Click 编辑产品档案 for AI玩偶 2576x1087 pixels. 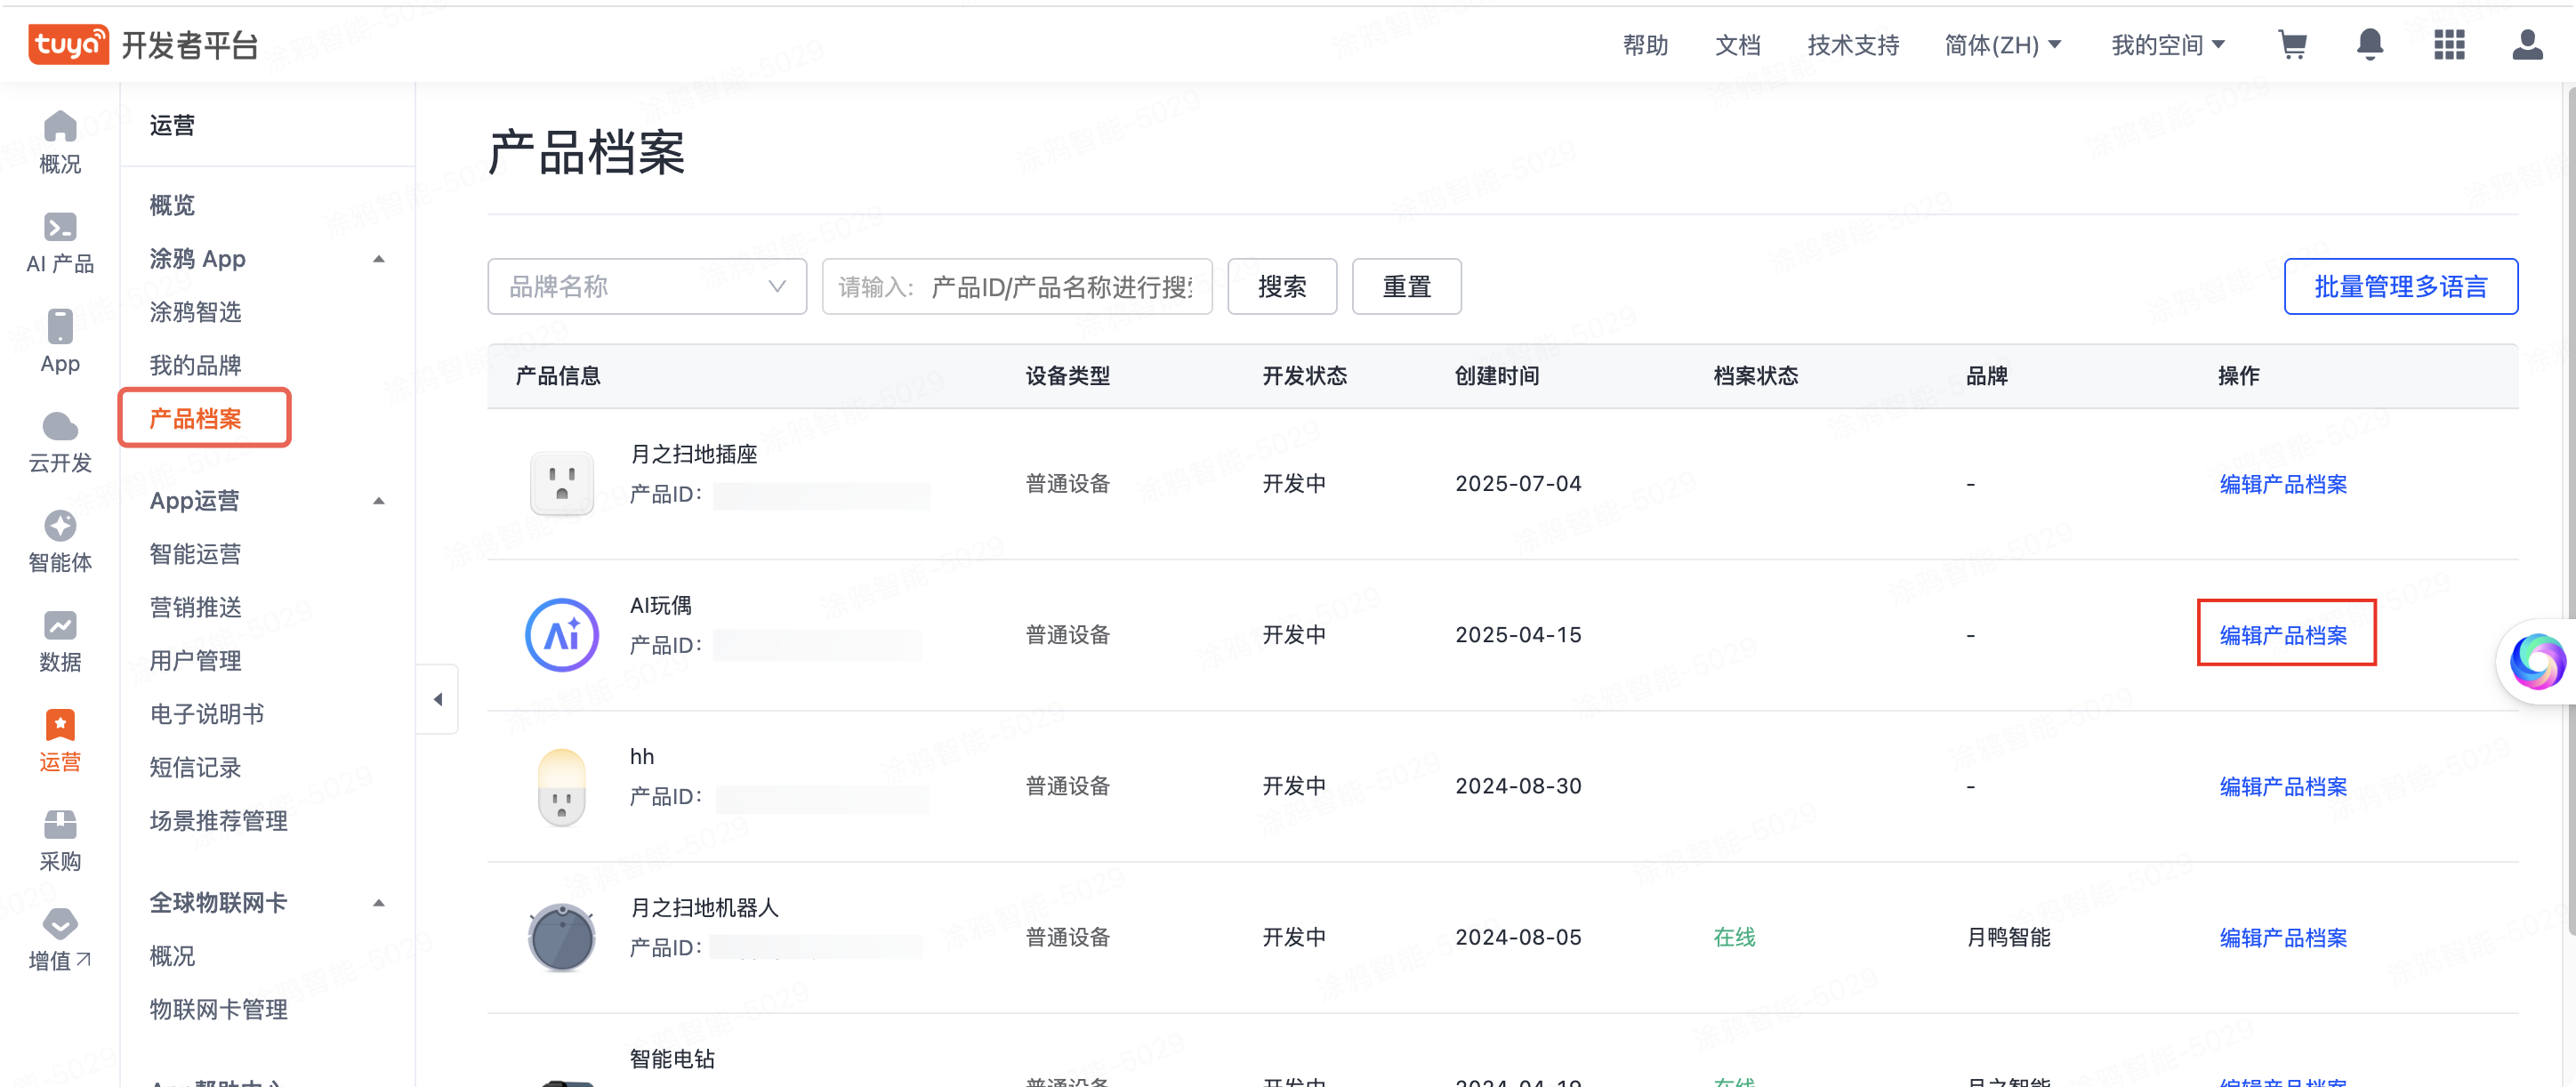pos(2283,635)
